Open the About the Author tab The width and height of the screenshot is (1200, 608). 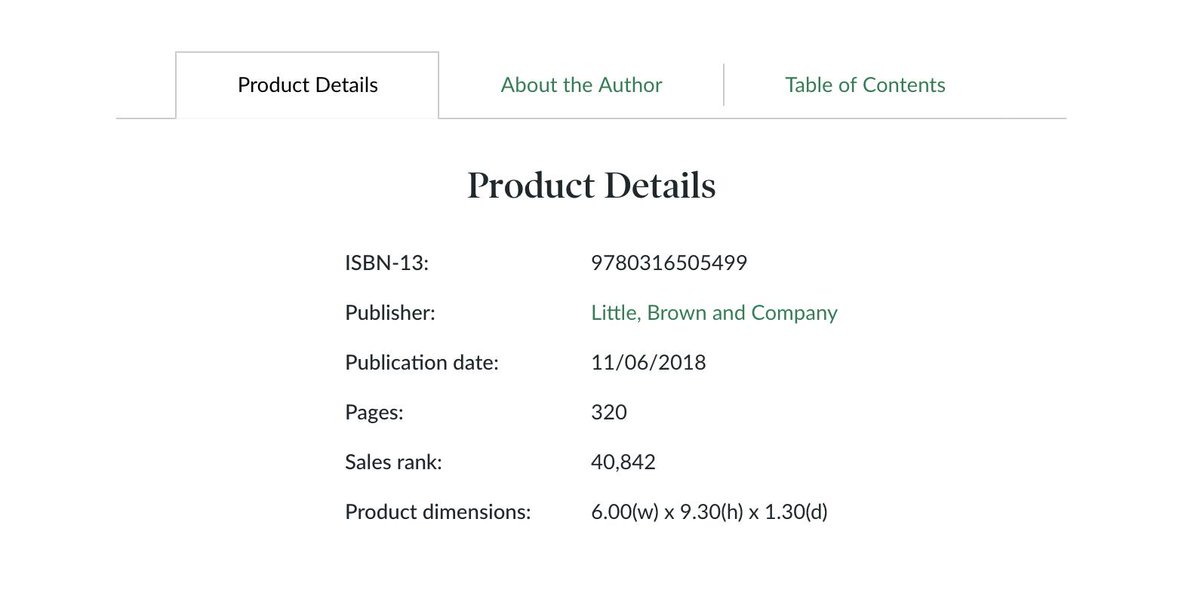[581, 85]
